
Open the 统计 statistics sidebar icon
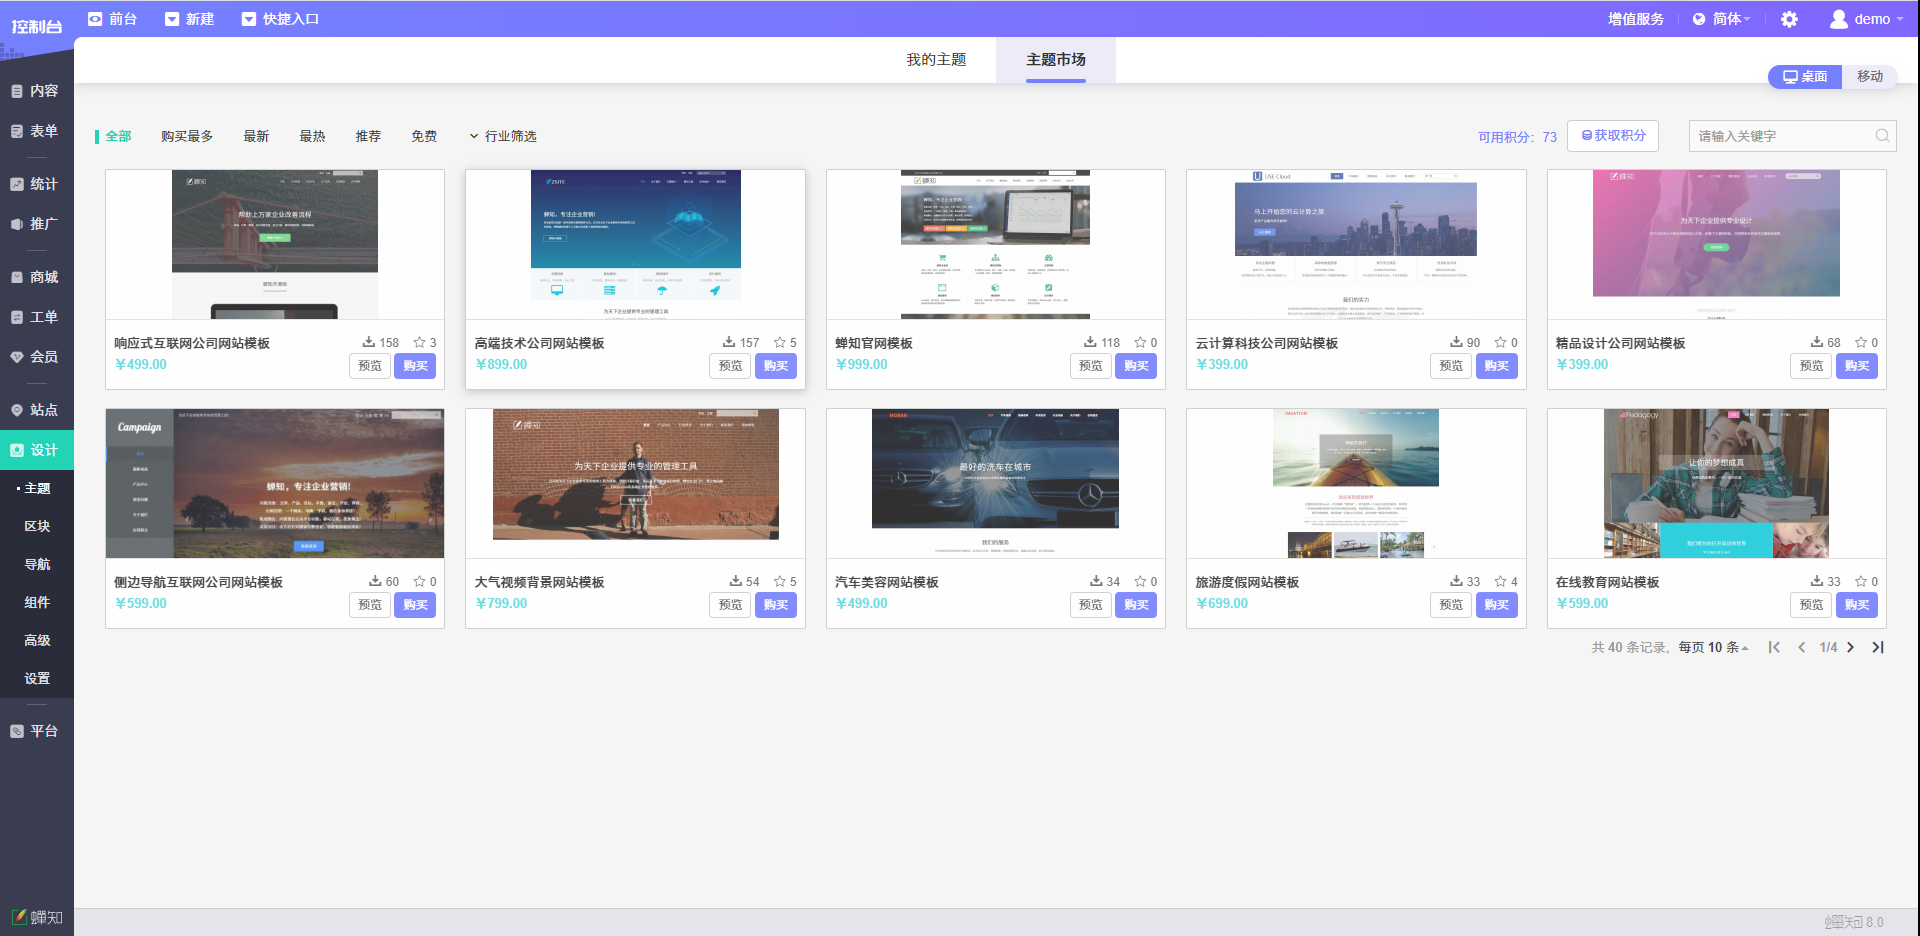(x=17, y=184)
